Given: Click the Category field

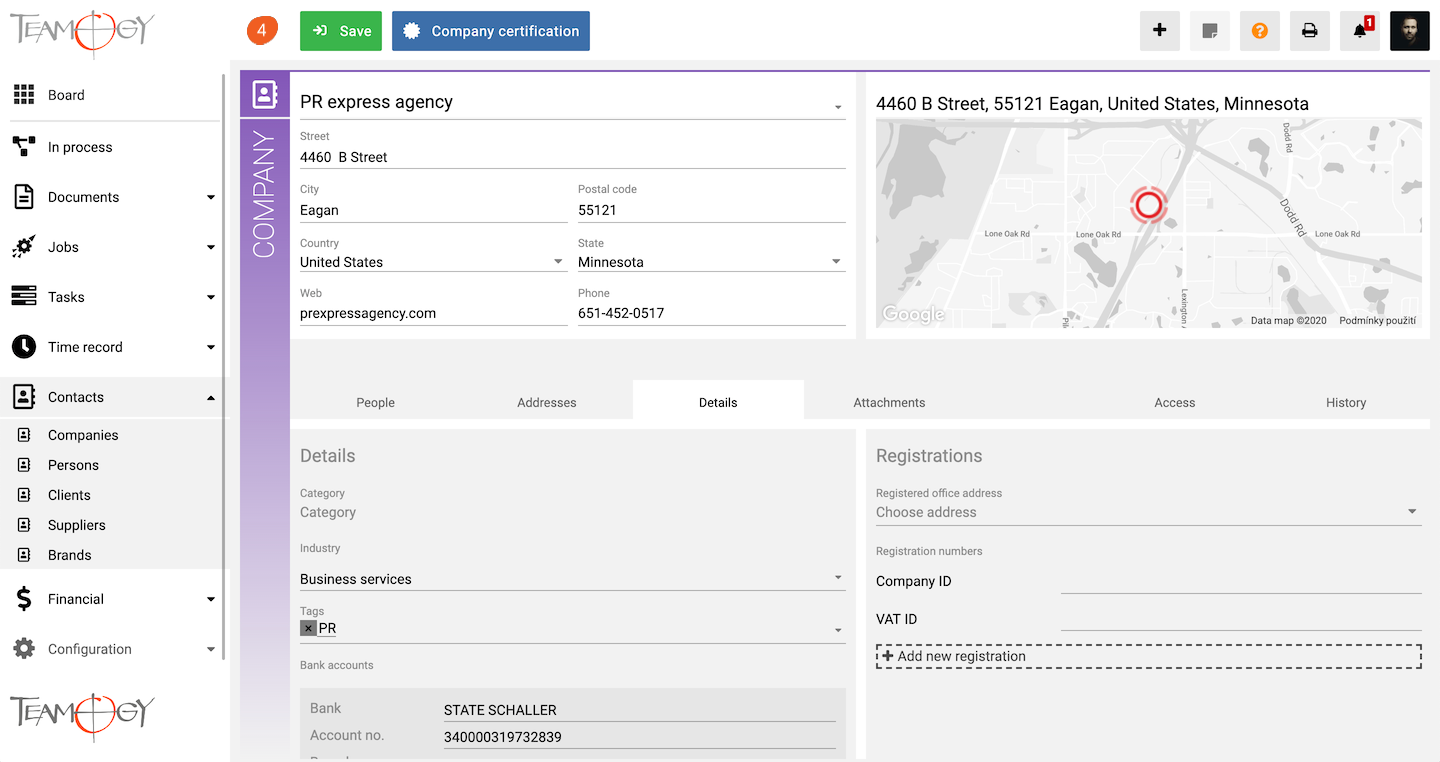Looking at the screenshot, I should (572, 512).
